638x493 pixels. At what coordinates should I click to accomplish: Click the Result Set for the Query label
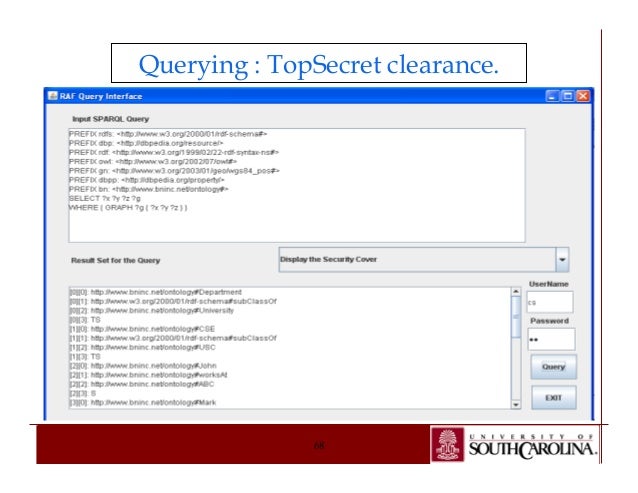(x=116, y=260)
